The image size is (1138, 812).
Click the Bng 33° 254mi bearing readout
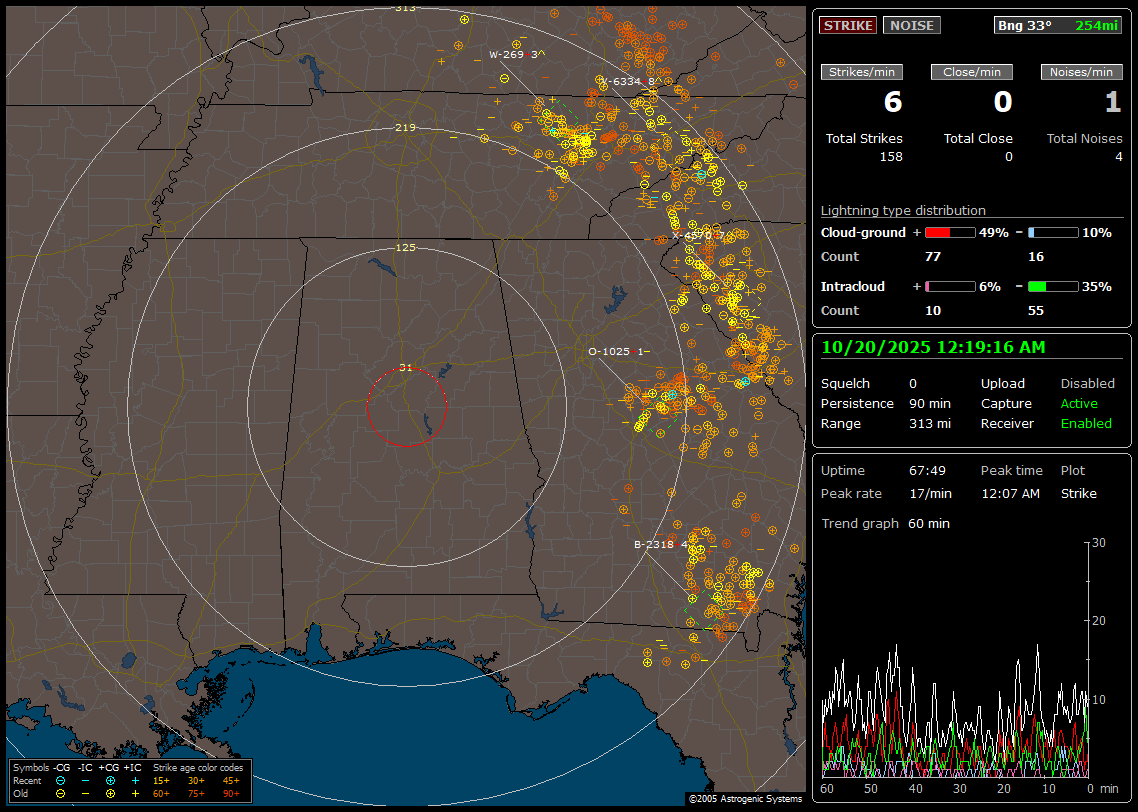click(x=1057, y=25)
